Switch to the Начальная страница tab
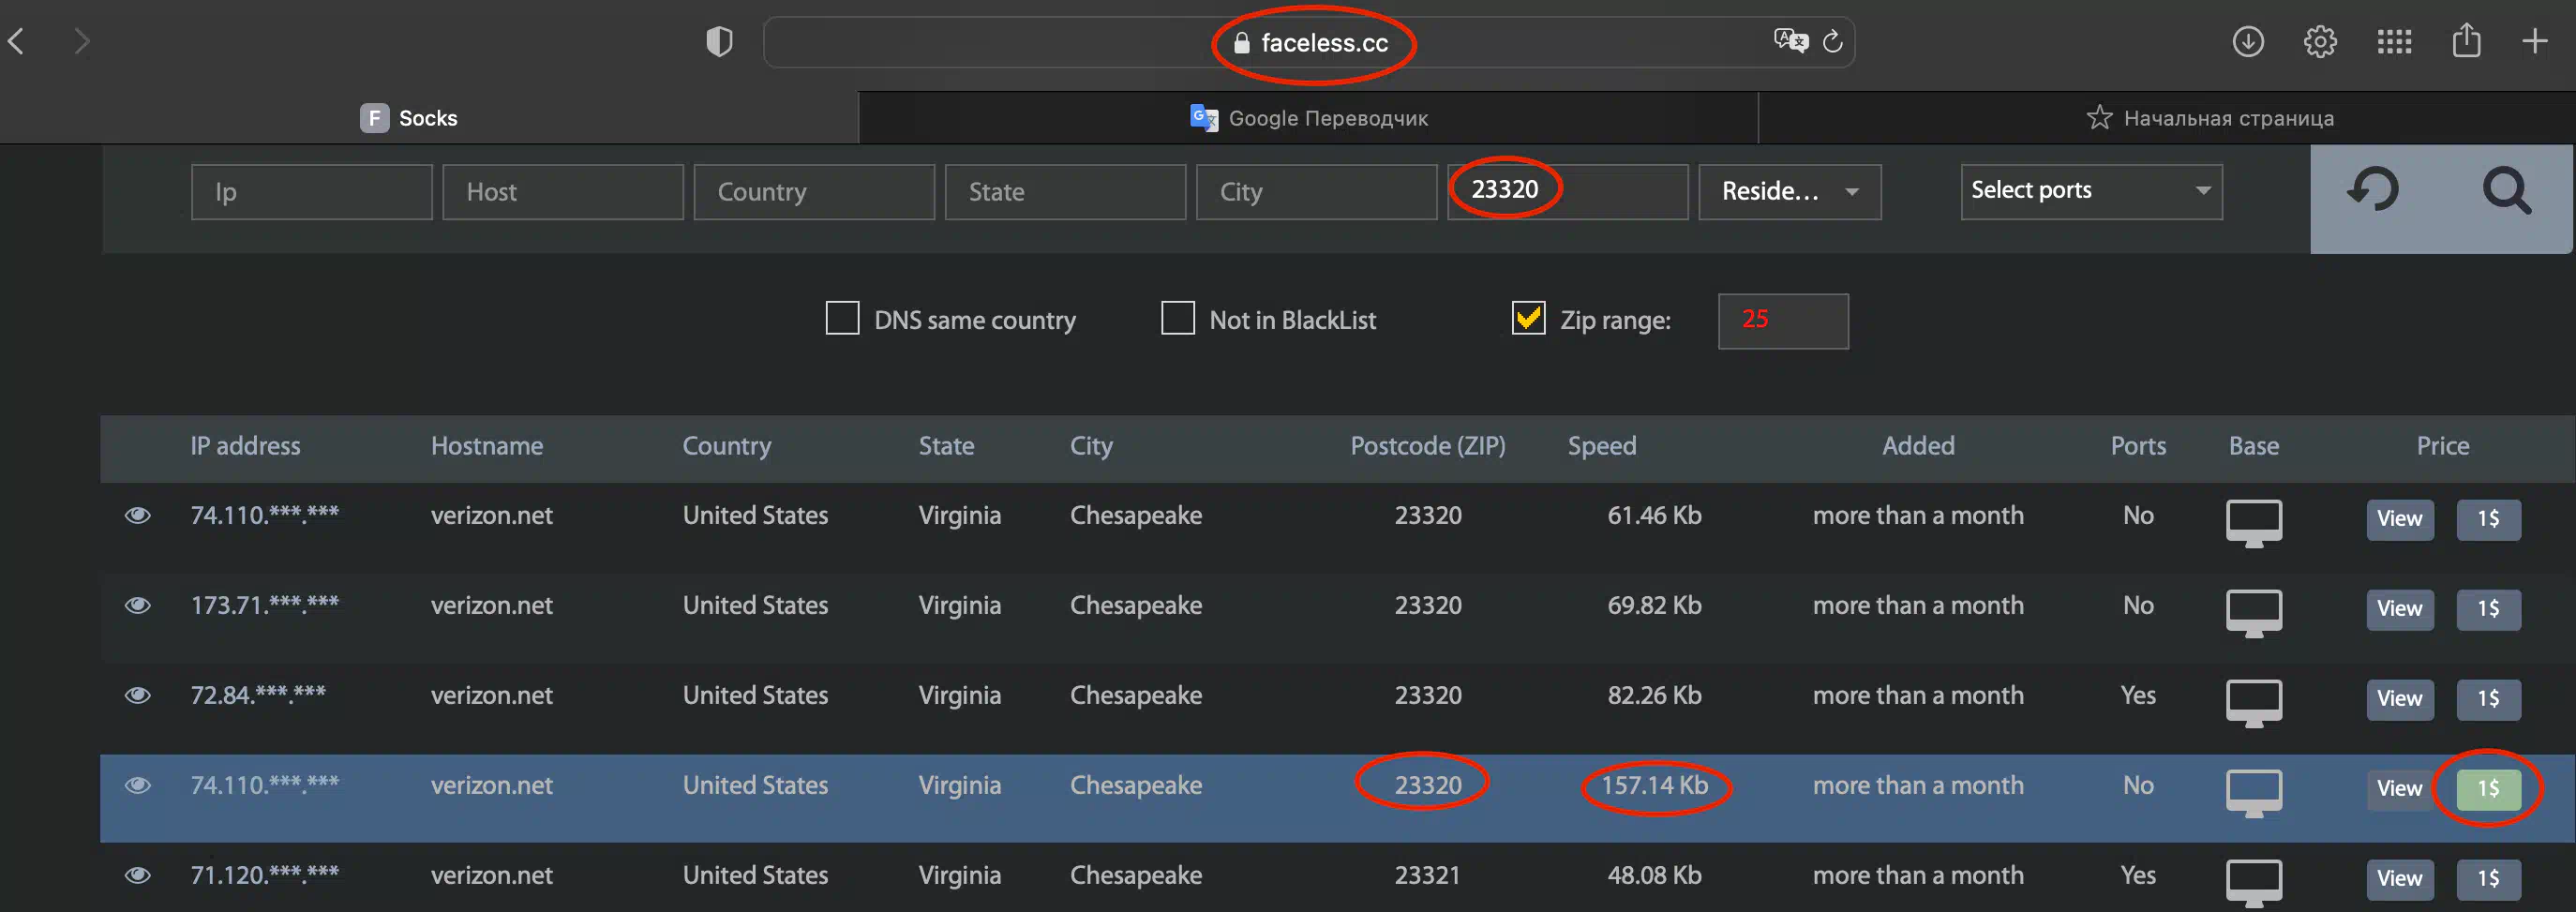Image resolution: width=2576 pixels, height=912 pixels. click(2167, 118)
